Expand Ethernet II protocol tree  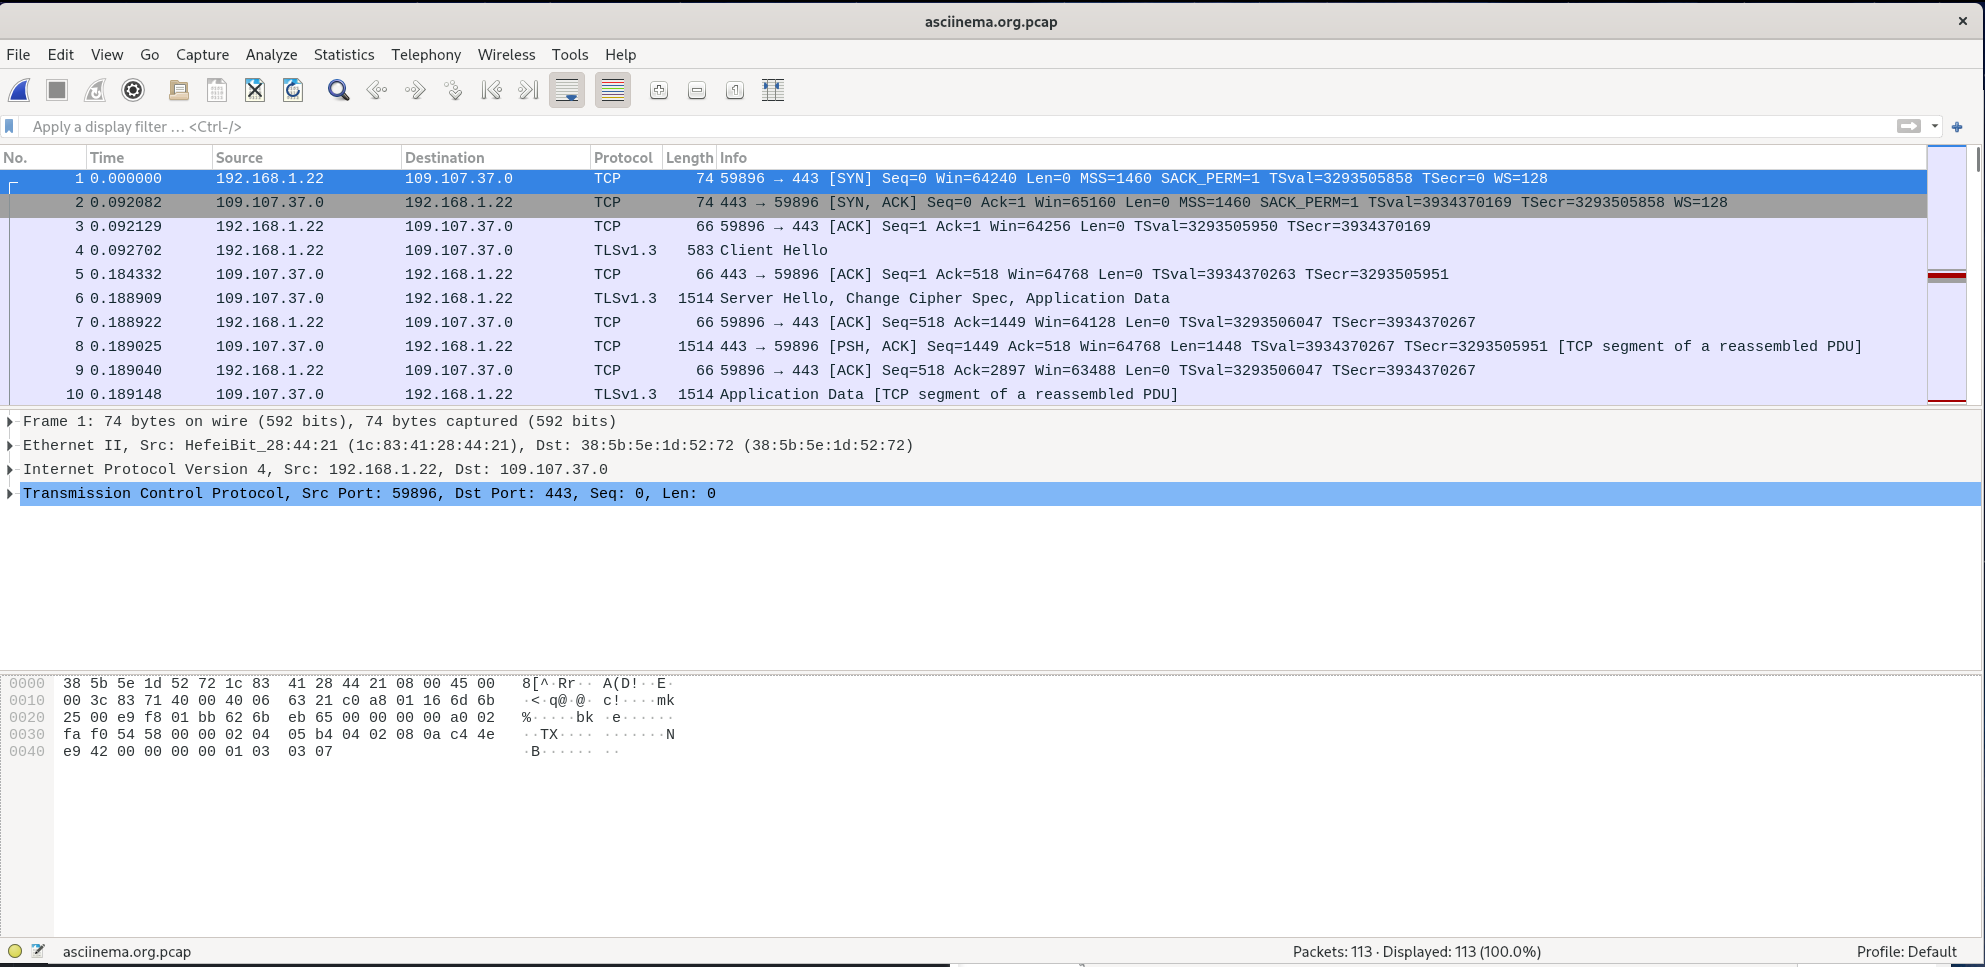tap(10, 446)
